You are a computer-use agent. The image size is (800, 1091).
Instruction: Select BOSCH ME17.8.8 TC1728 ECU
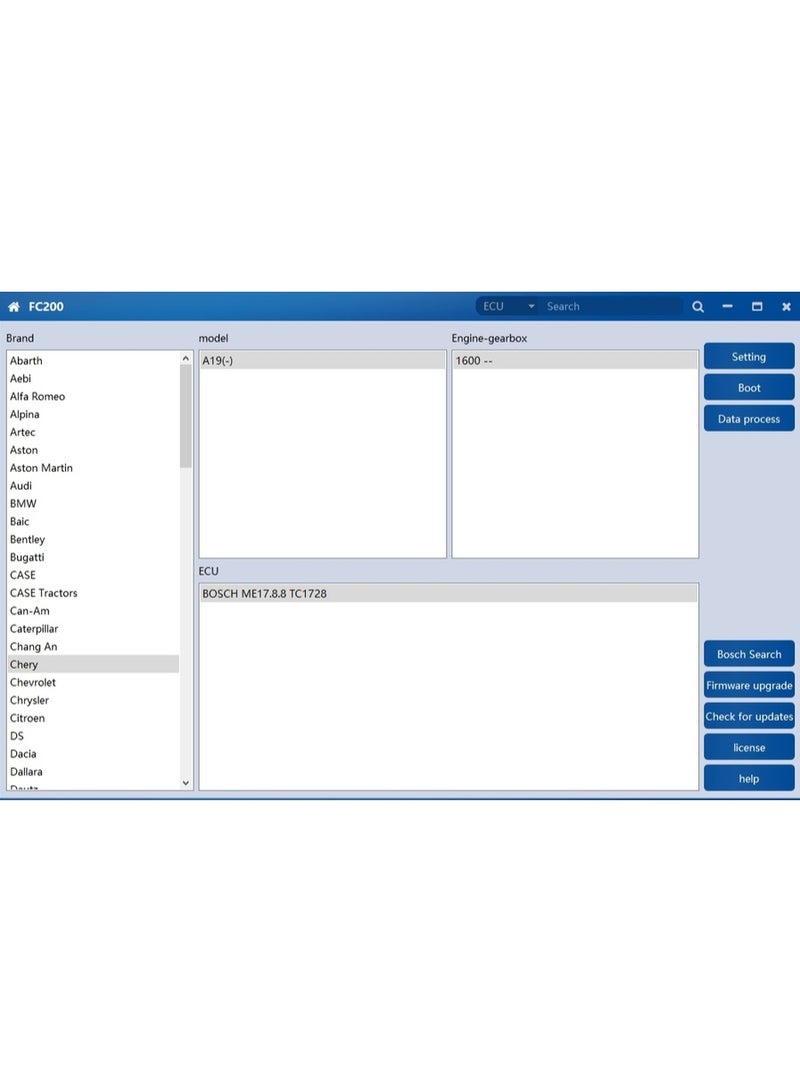(265, 594)
